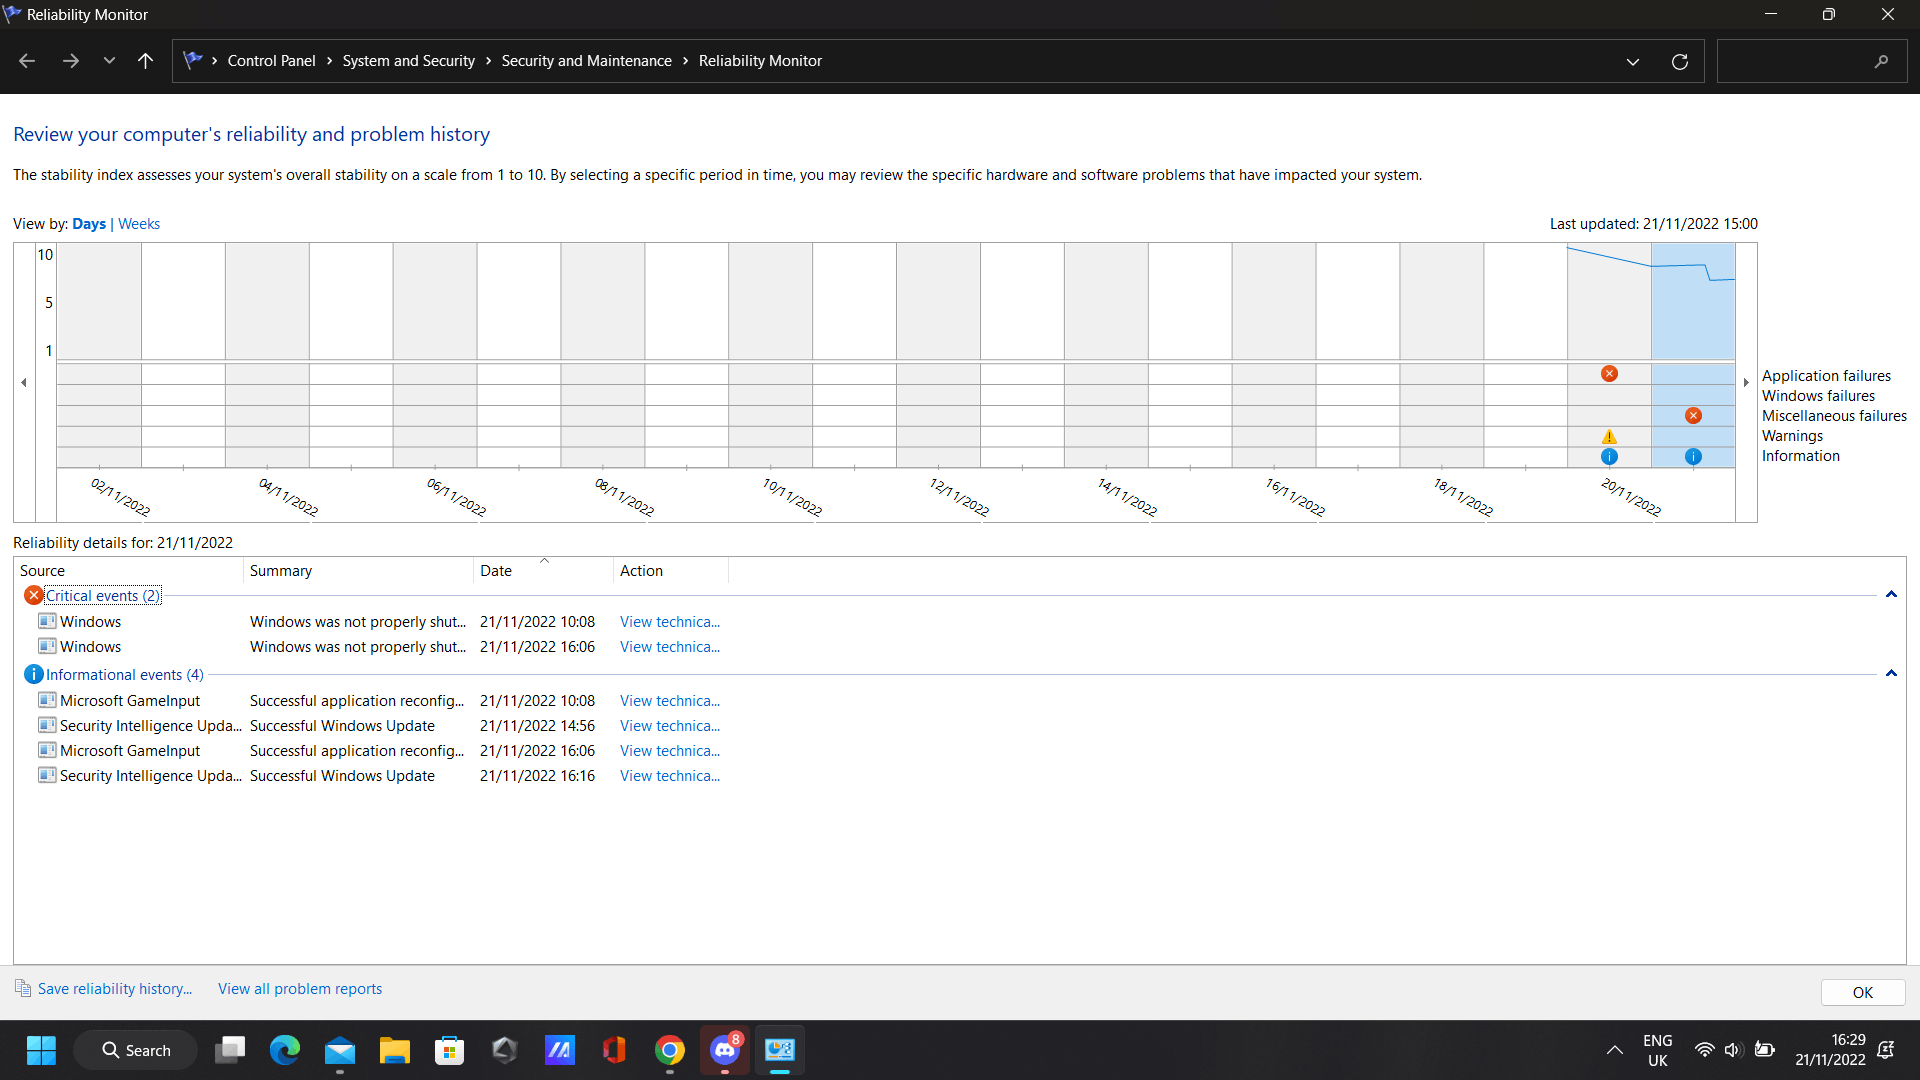This screenshot has height=1080, width=1920.
Task: Click the yellow warning triangle in chart
Action: (1609, 437)
